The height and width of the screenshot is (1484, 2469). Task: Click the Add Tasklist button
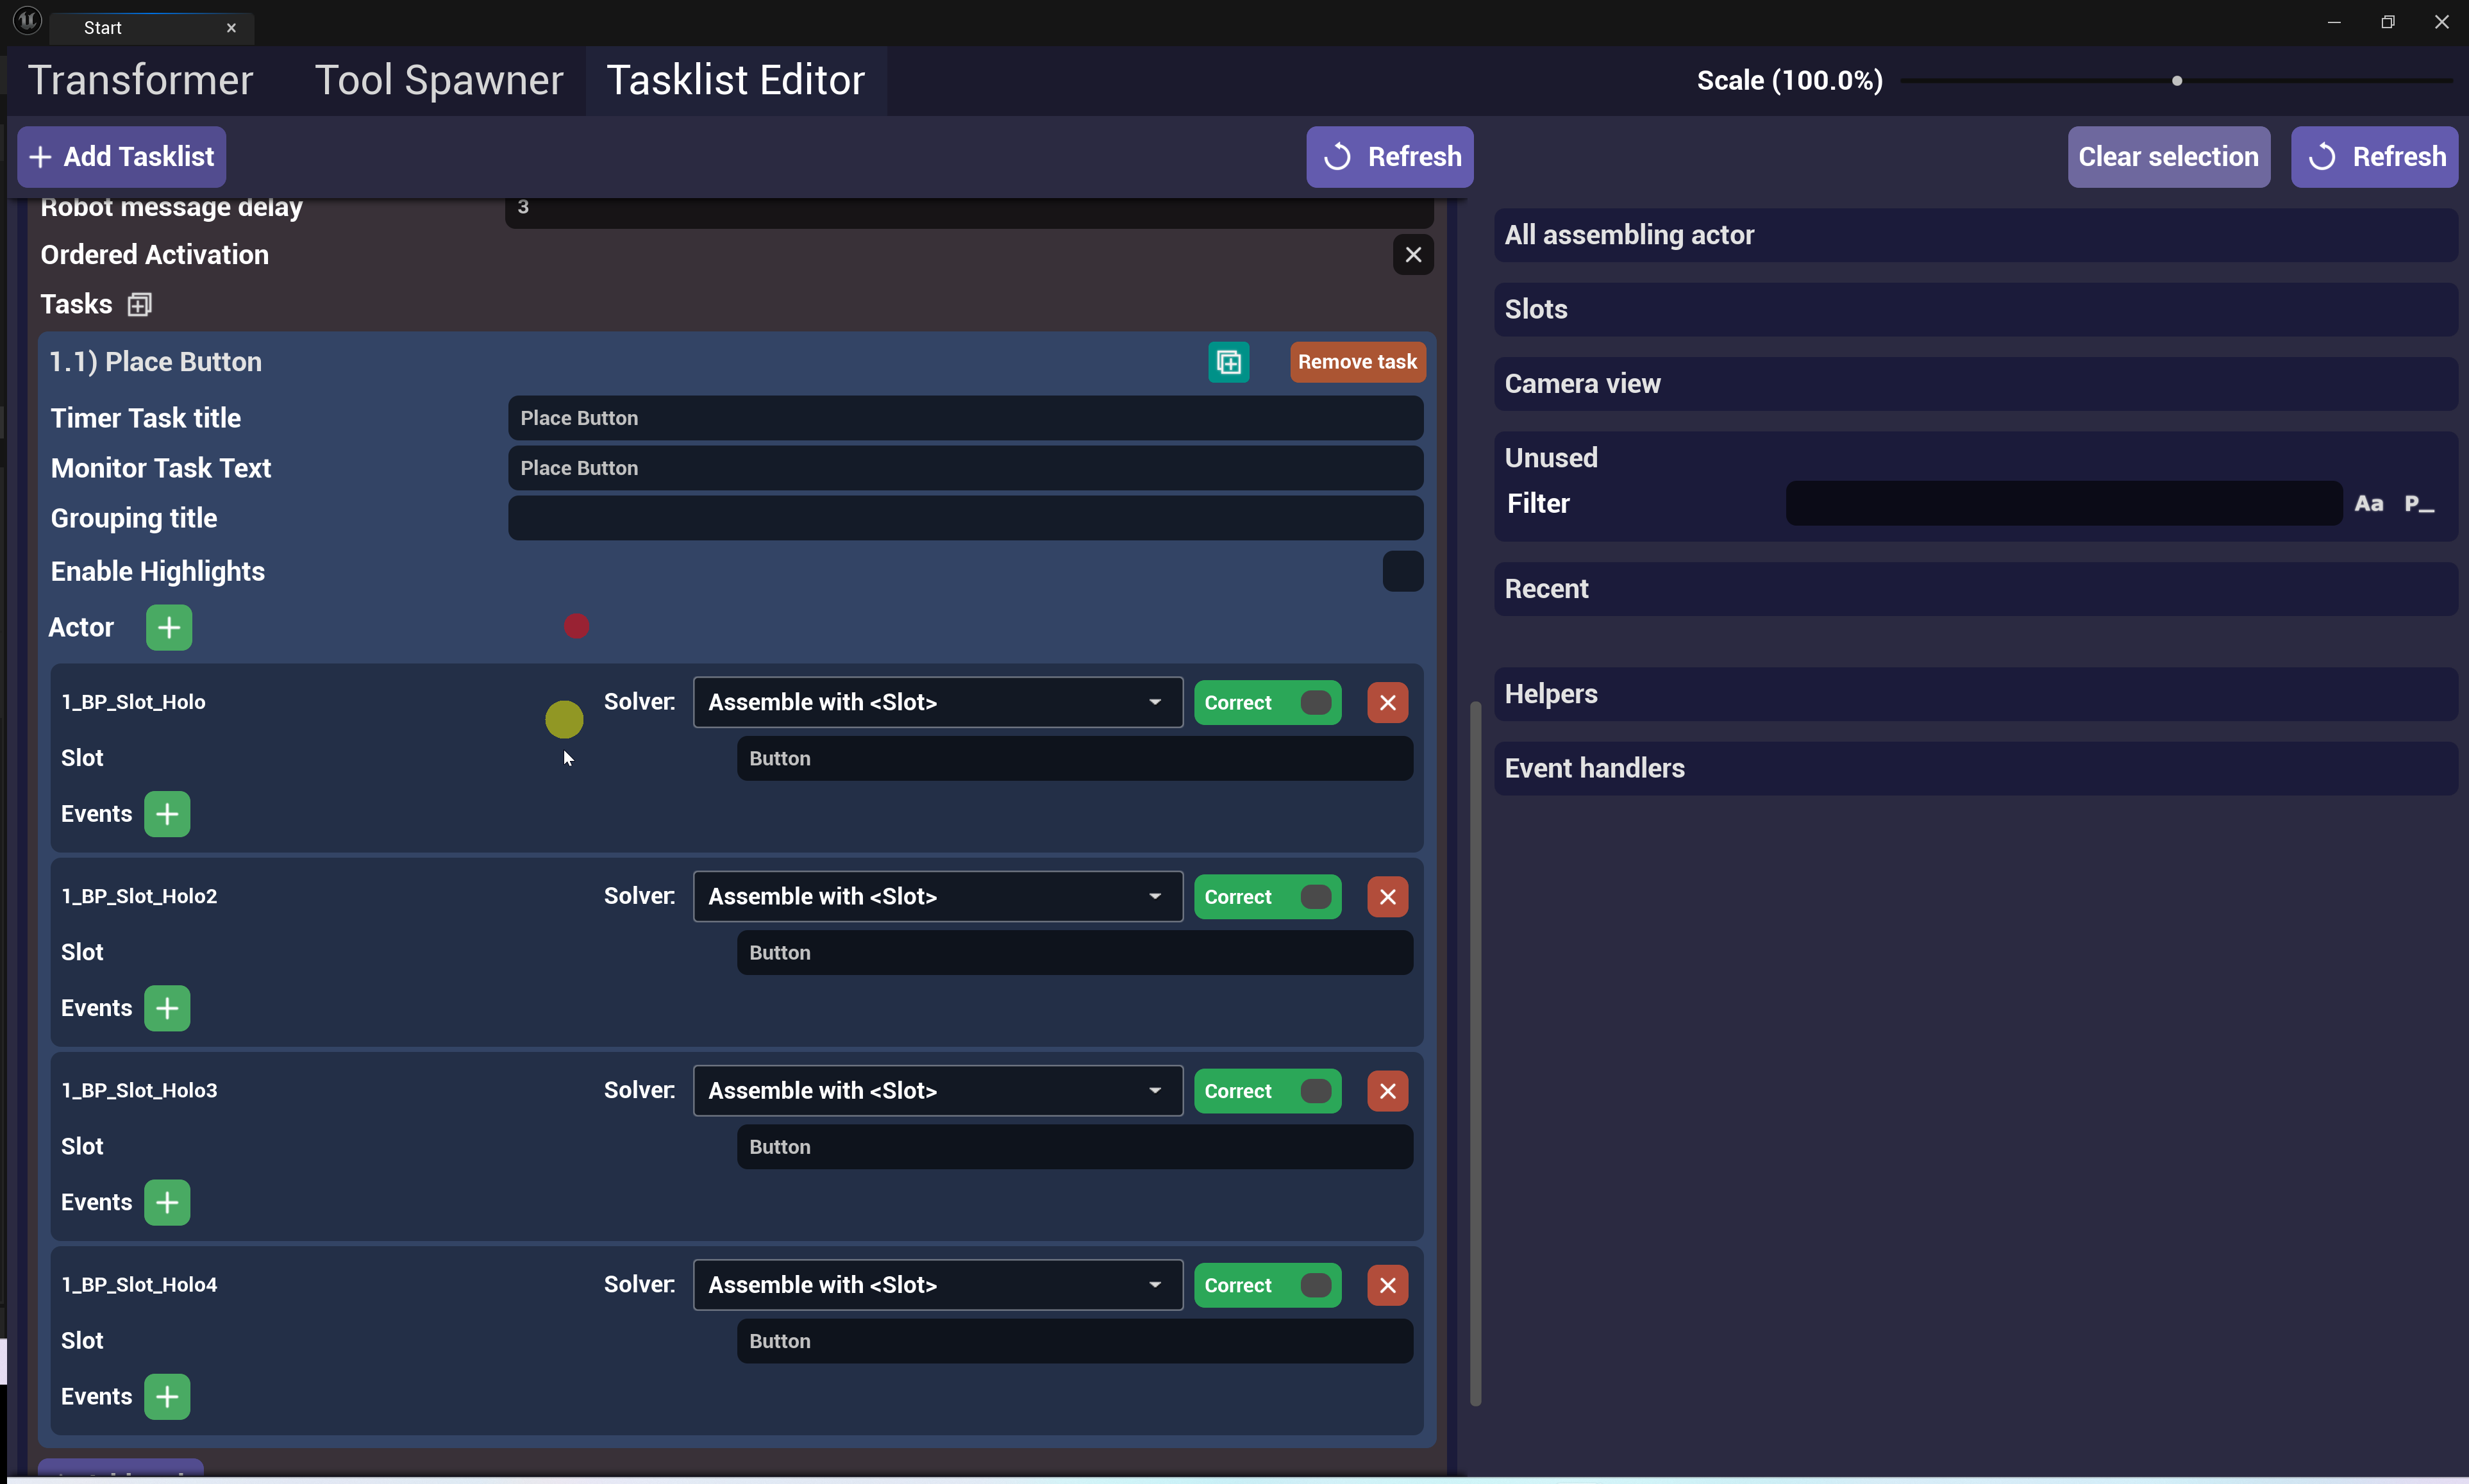click(122, 157)
